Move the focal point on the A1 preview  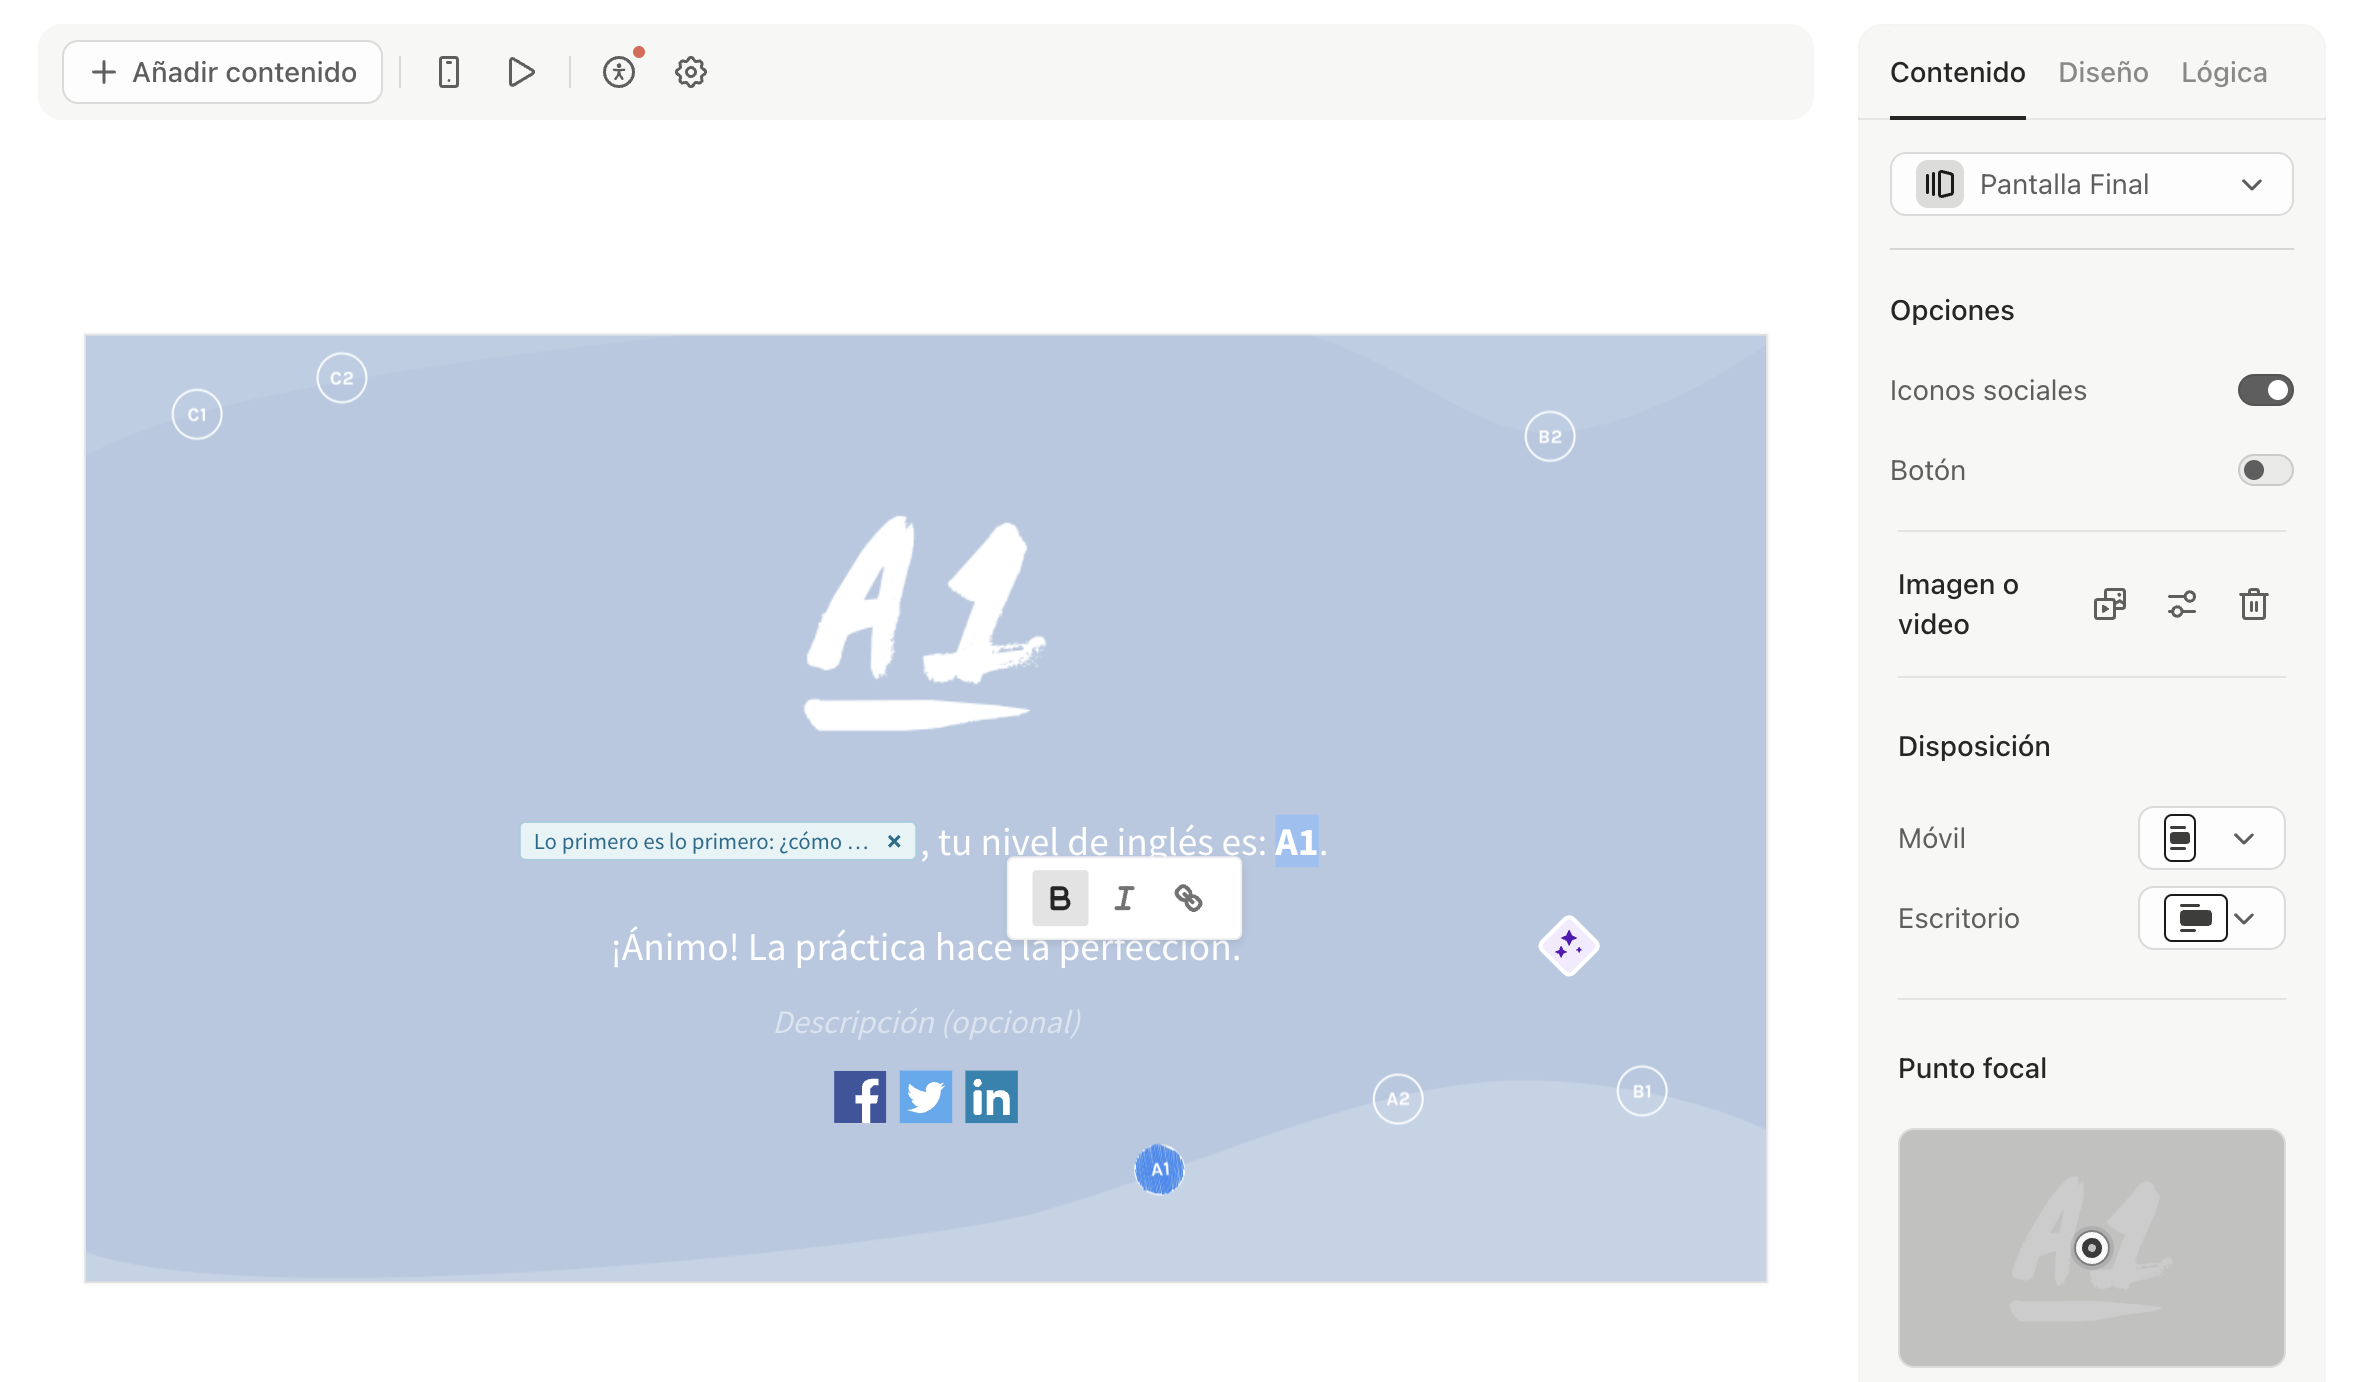tap(2092, 1248)
